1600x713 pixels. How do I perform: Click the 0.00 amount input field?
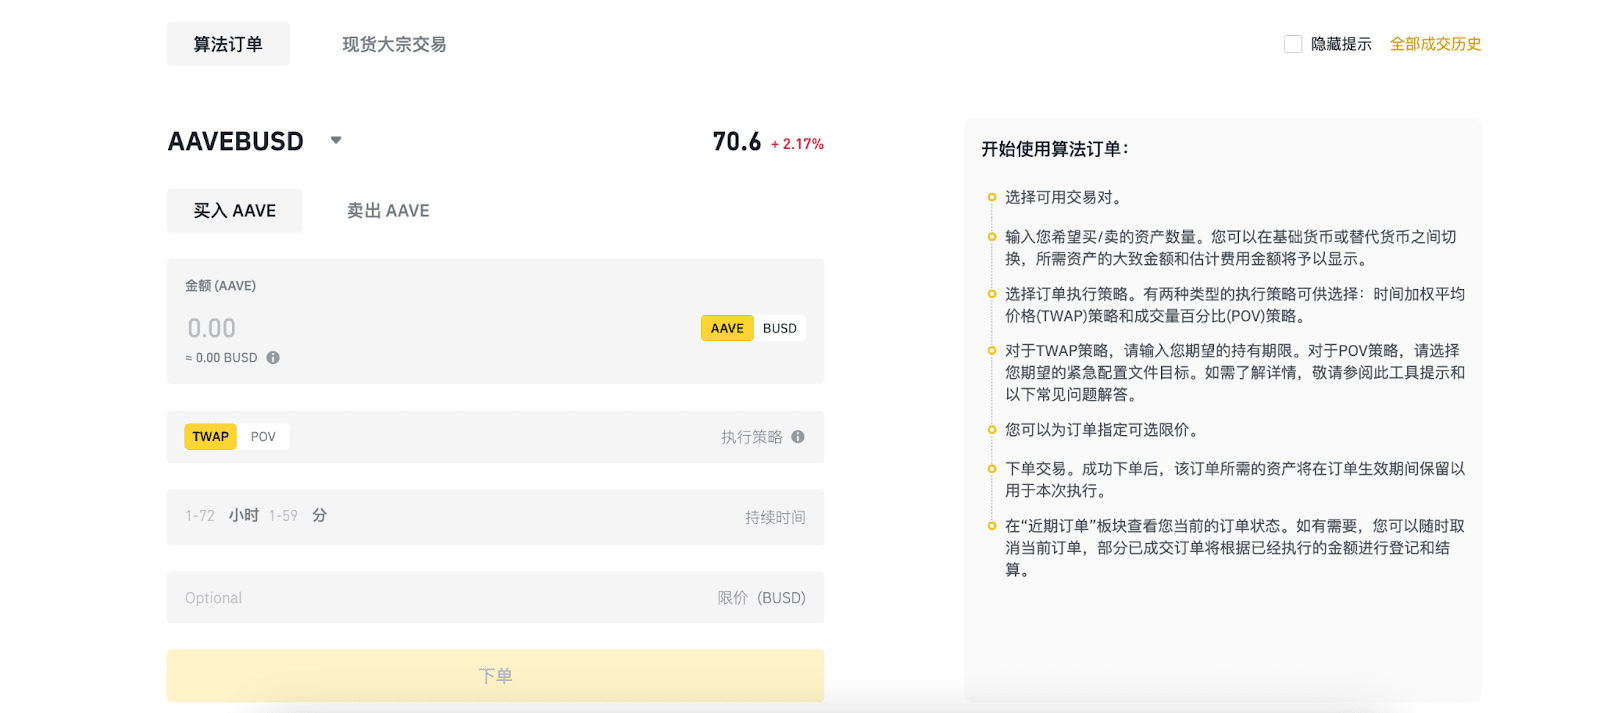point(400,328)
